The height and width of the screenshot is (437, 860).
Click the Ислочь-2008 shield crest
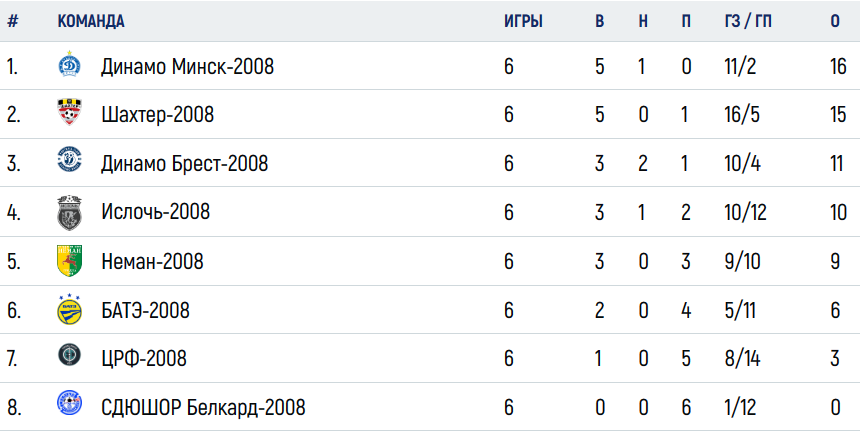(x=70, y=212)
